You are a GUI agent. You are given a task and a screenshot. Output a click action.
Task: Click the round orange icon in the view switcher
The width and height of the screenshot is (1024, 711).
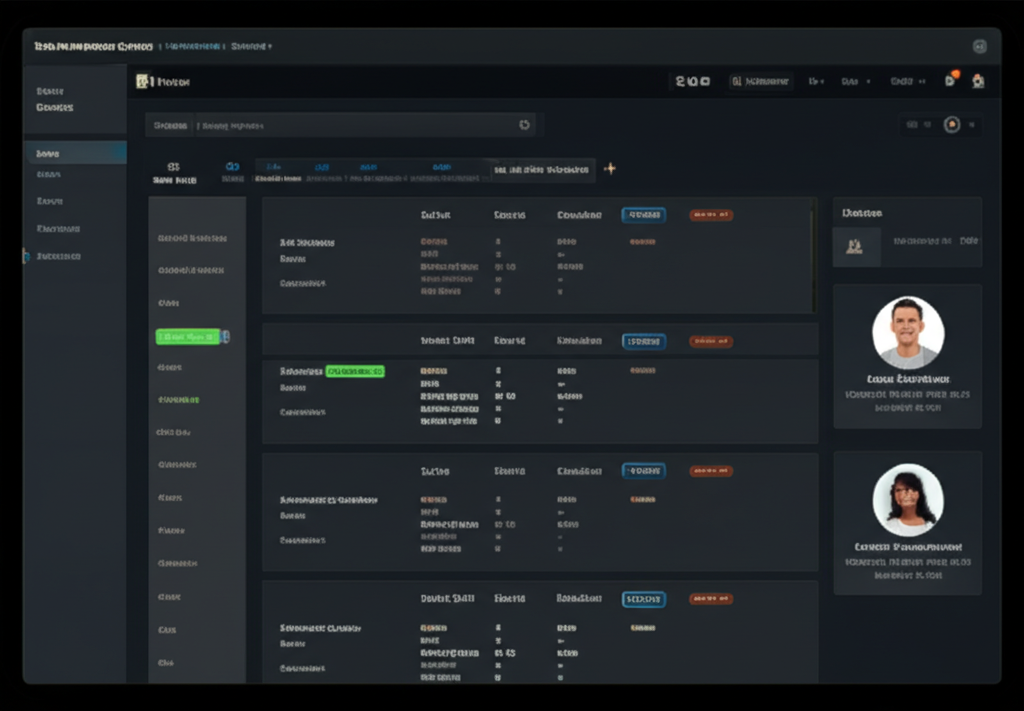952,125
